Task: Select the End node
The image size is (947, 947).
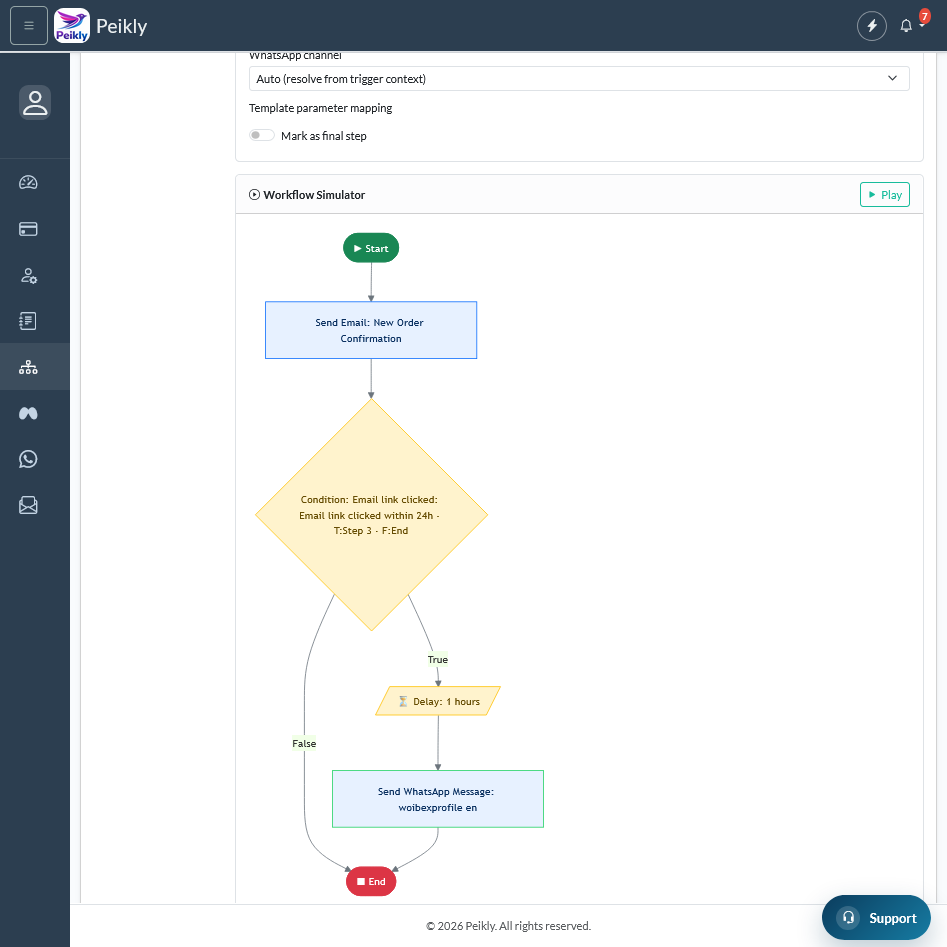Action: pos(371,881)
